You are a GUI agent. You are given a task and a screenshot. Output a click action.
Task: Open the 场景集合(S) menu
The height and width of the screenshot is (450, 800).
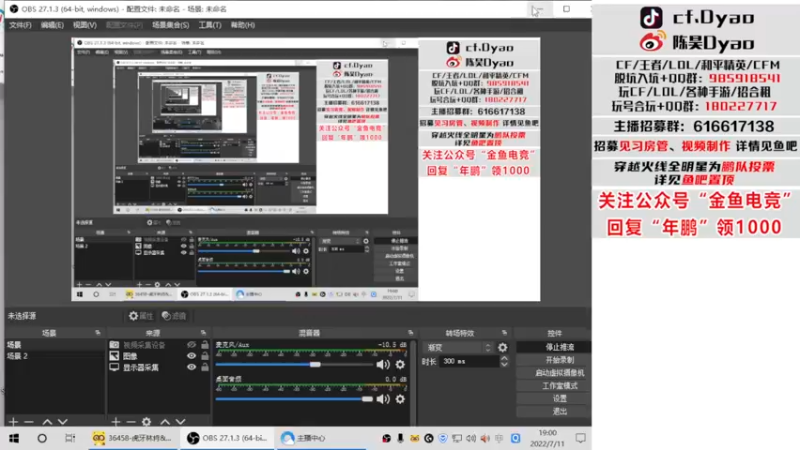point(170,25)
